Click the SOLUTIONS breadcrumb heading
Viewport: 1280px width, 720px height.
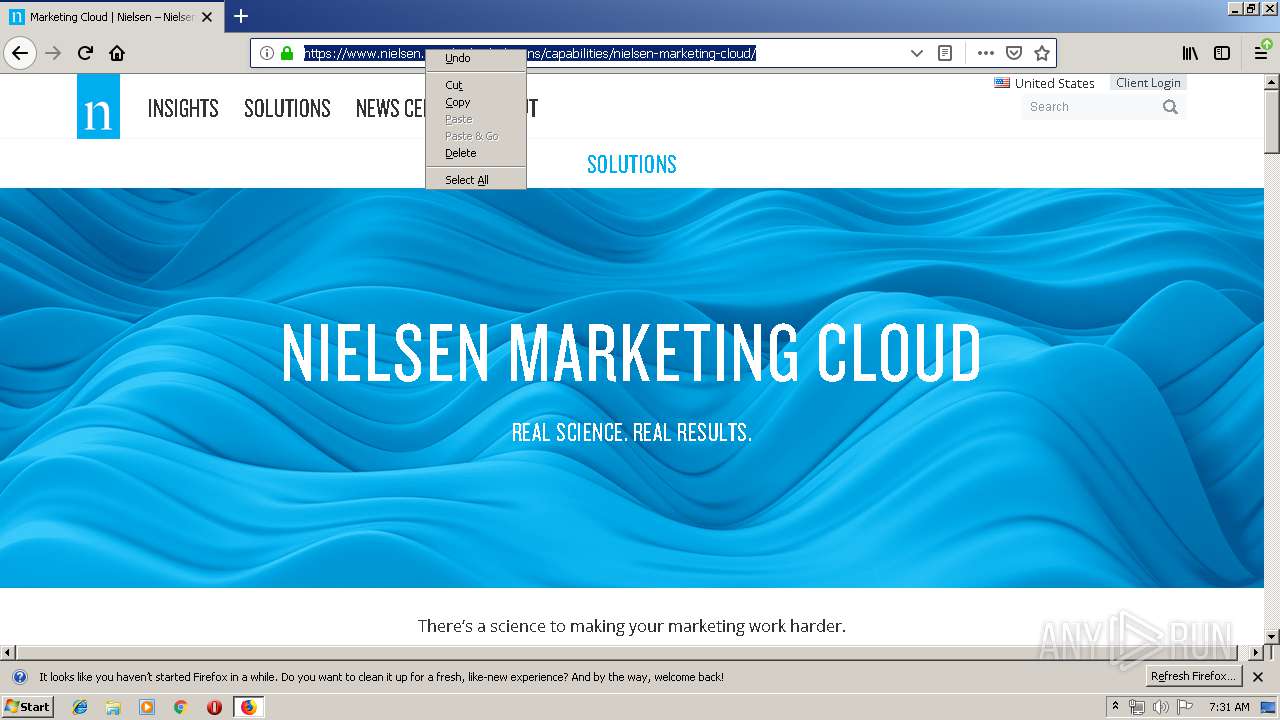[632, 164]
